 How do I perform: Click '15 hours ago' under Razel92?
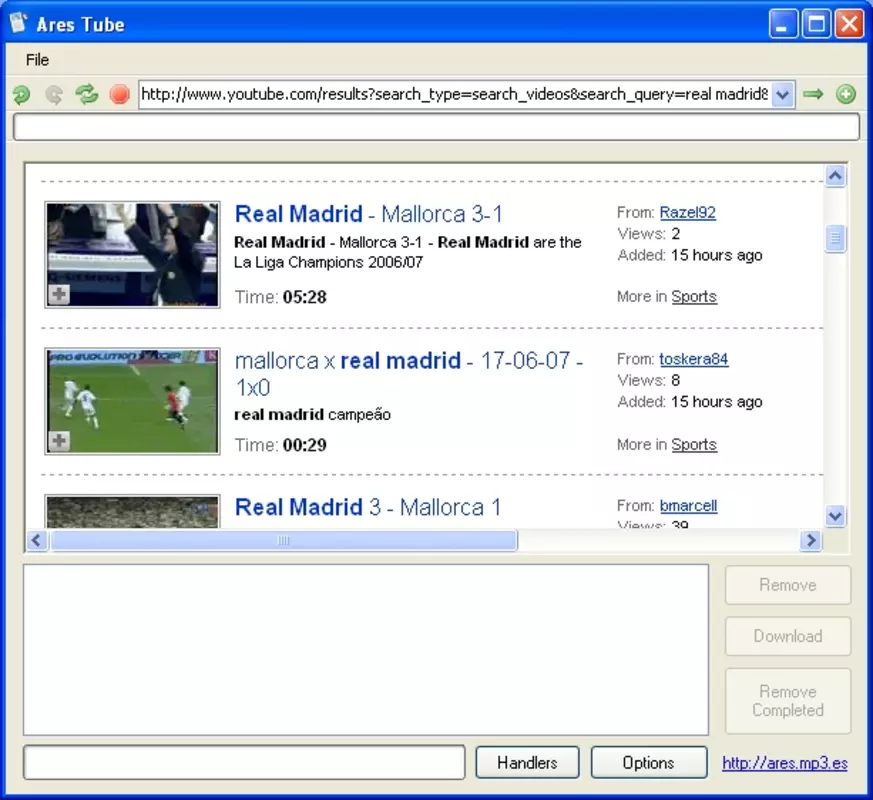[717, 256]
